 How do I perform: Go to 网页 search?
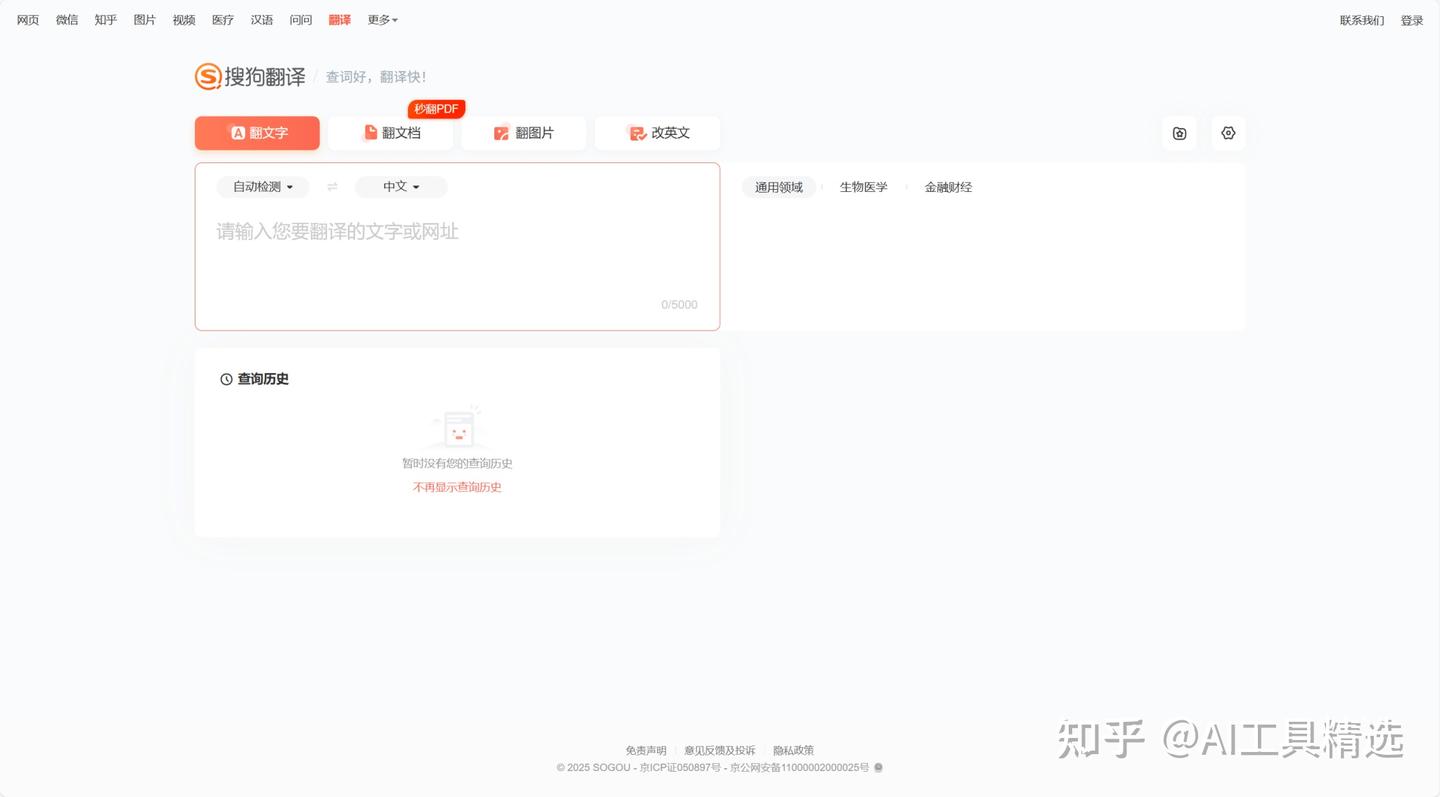click(x=28, y=20)
